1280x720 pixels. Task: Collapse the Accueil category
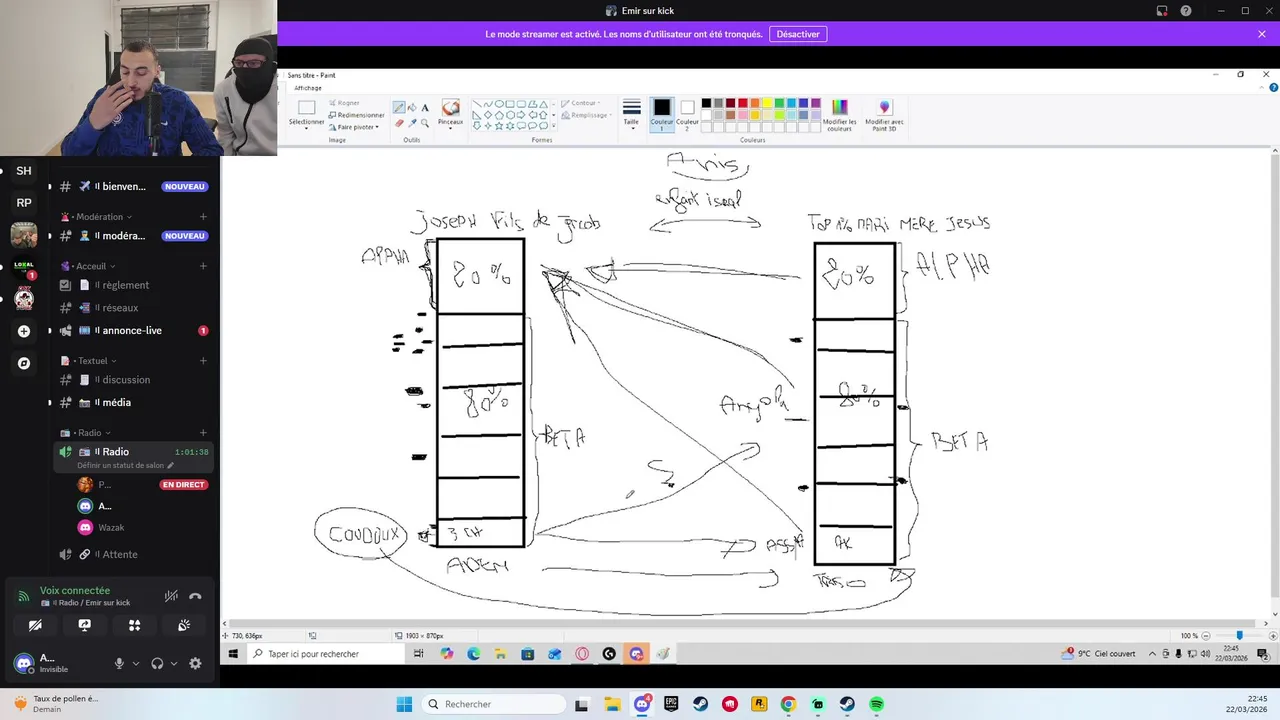pyautogui.click(x=88, y=266)
